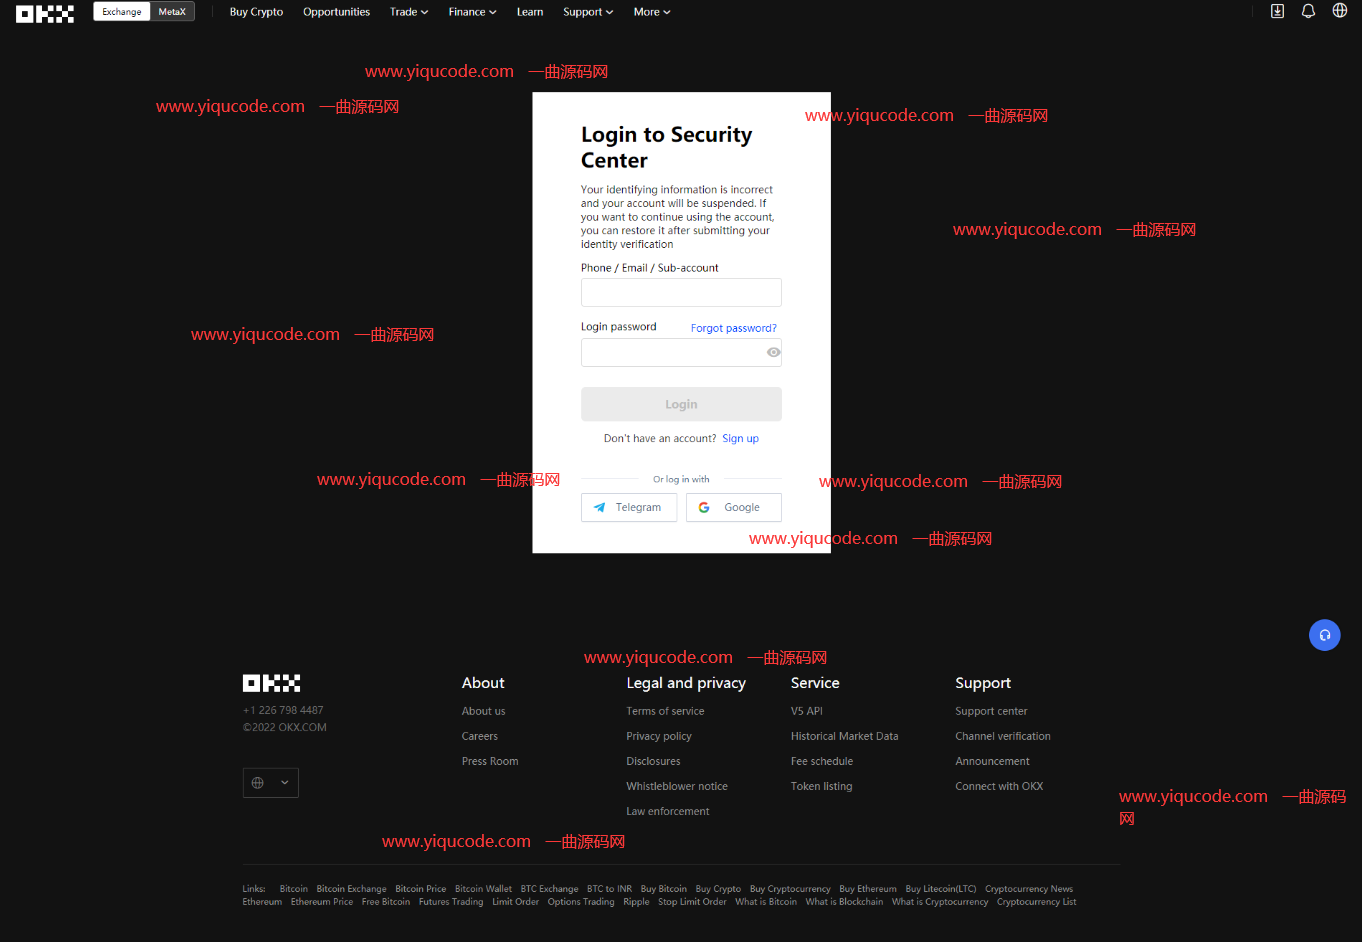Open the Token listing link
Image resolution: width=1362 pixels, height=942 pixels.
(x=822, y=786)
